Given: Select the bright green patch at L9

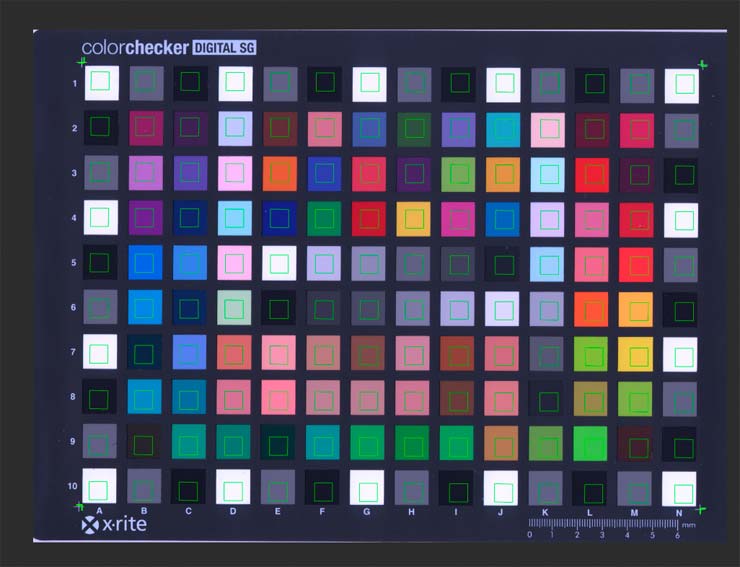Looking at the screenshot, I should click(590, 444).
